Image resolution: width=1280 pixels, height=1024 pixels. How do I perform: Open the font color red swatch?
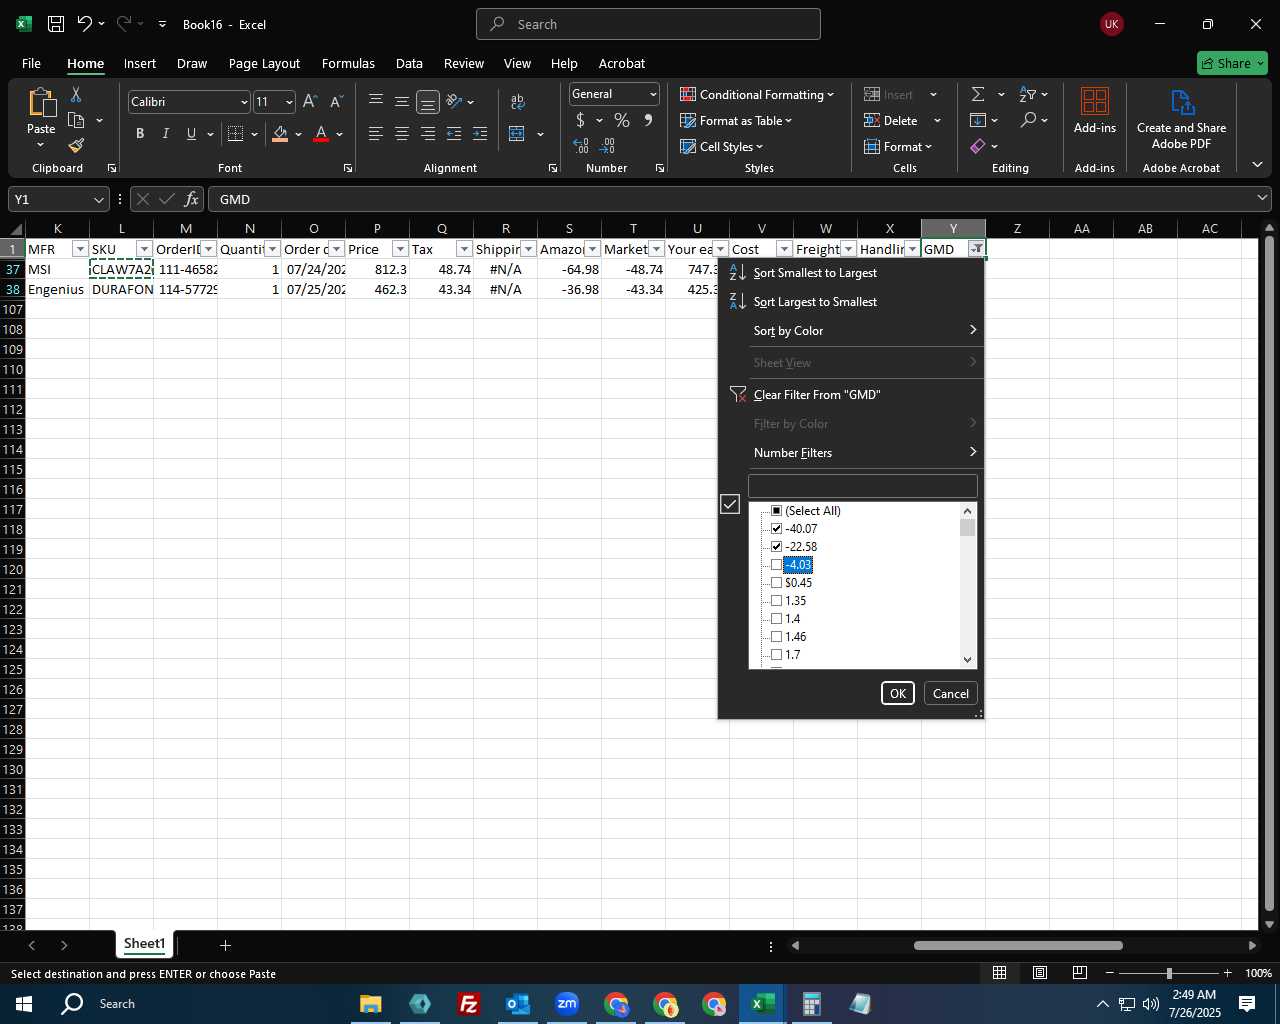point(321,134)
